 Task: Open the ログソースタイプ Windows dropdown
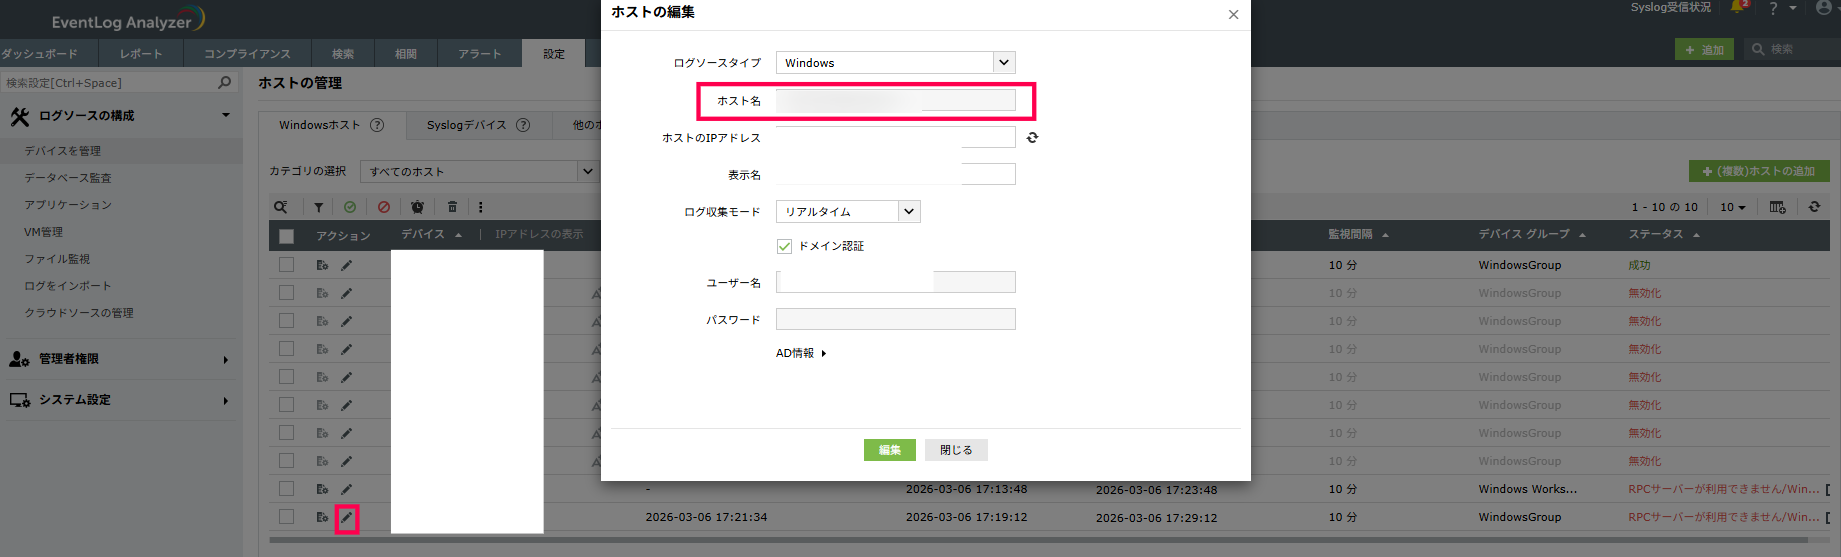point(896,62)
